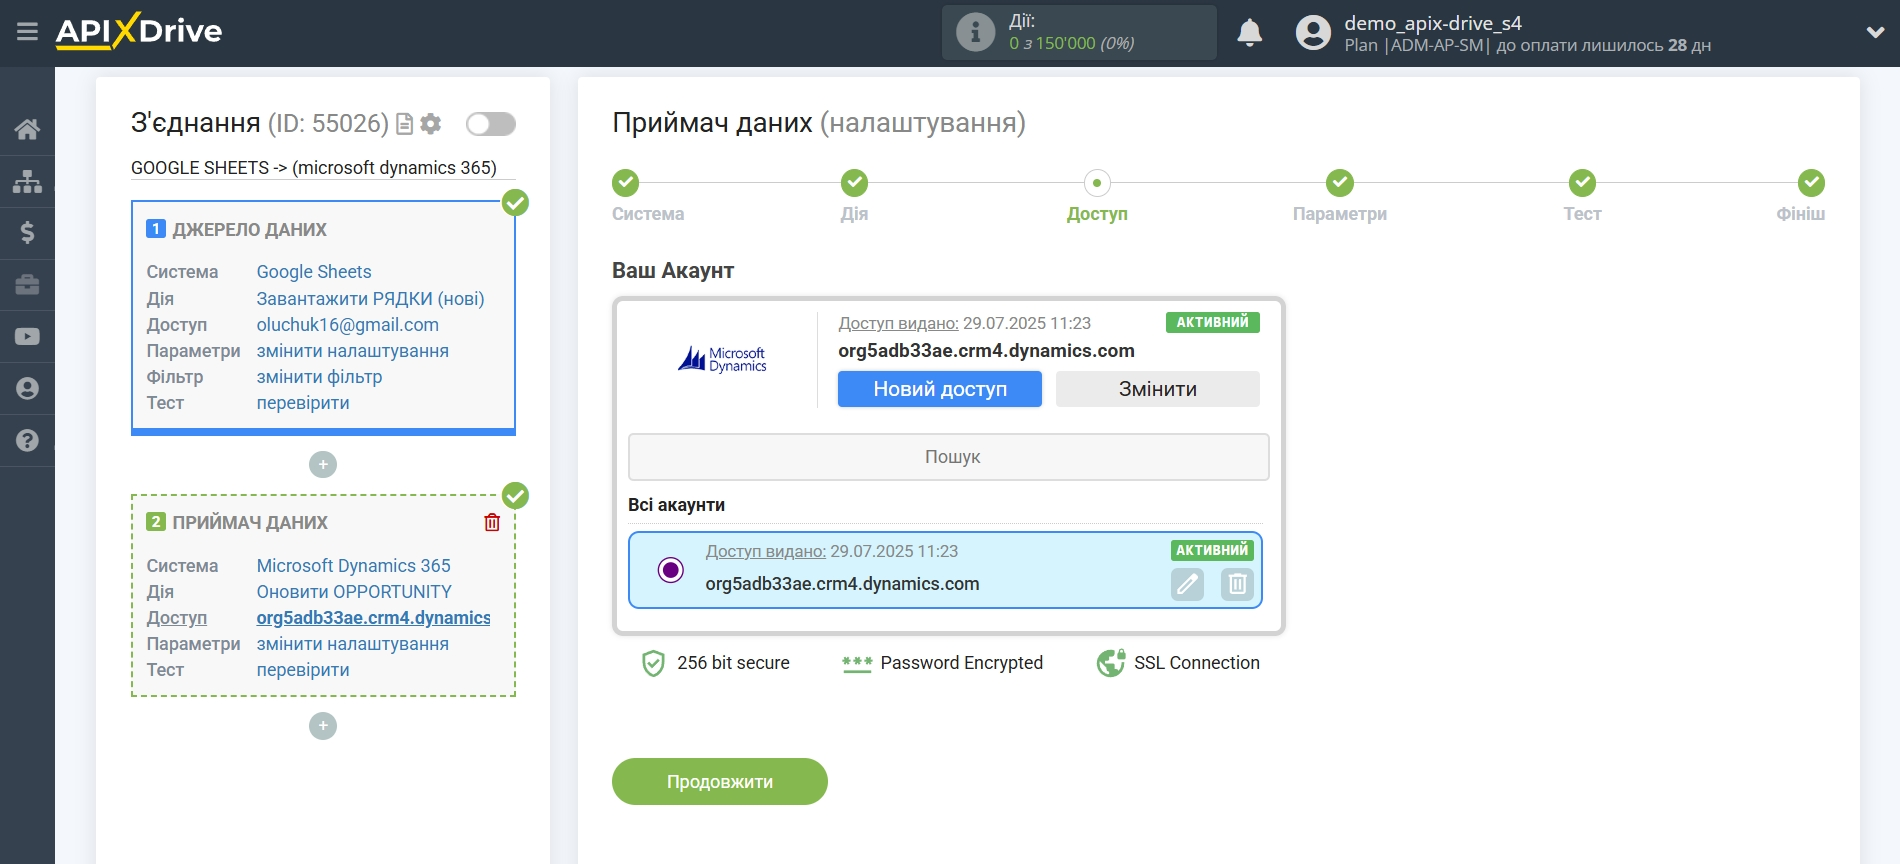This screenshot has height=864, width=1900.
Task: Click the Новий доступ button
Action: [x=940, y=389]
